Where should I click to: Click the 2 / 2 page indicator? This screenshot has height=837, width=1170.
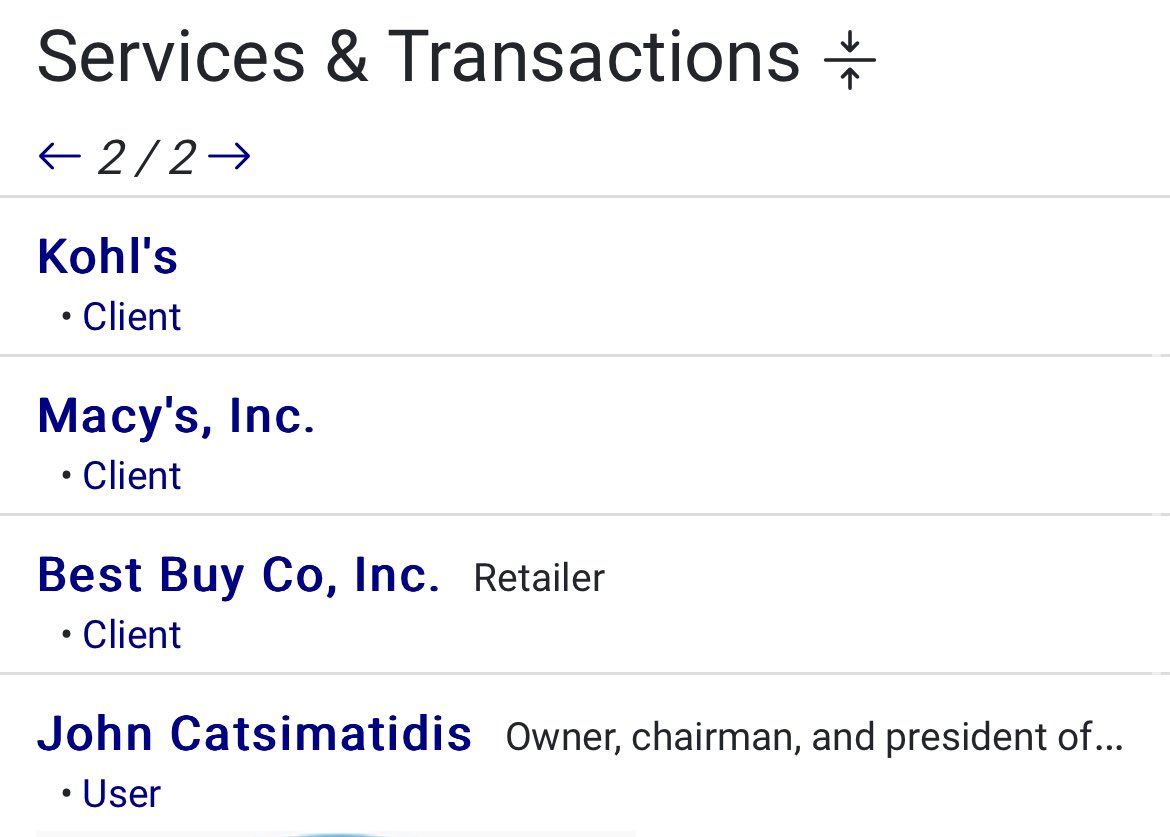[146, 158]
